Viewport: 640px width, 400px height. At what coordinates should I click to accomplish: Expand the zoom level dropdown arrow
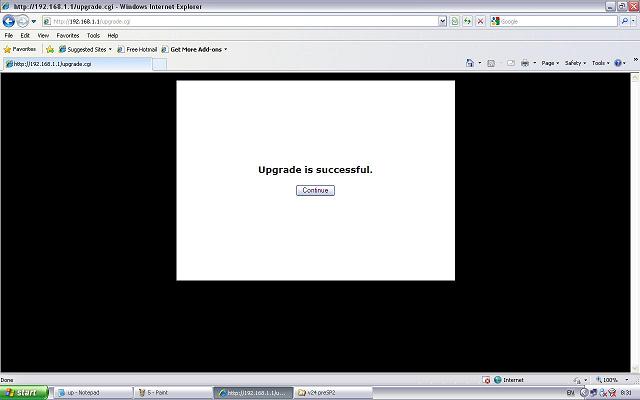(x=627, y=380)
